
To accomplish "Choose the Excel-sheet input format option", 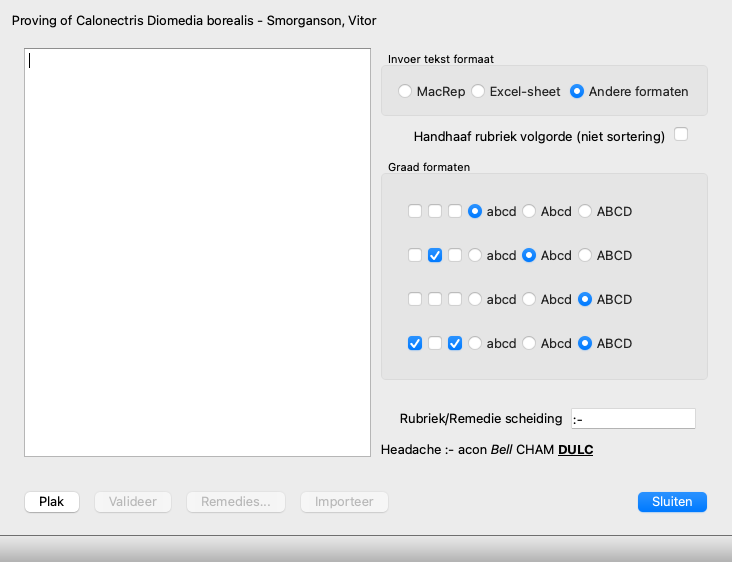I will [478, 91].
